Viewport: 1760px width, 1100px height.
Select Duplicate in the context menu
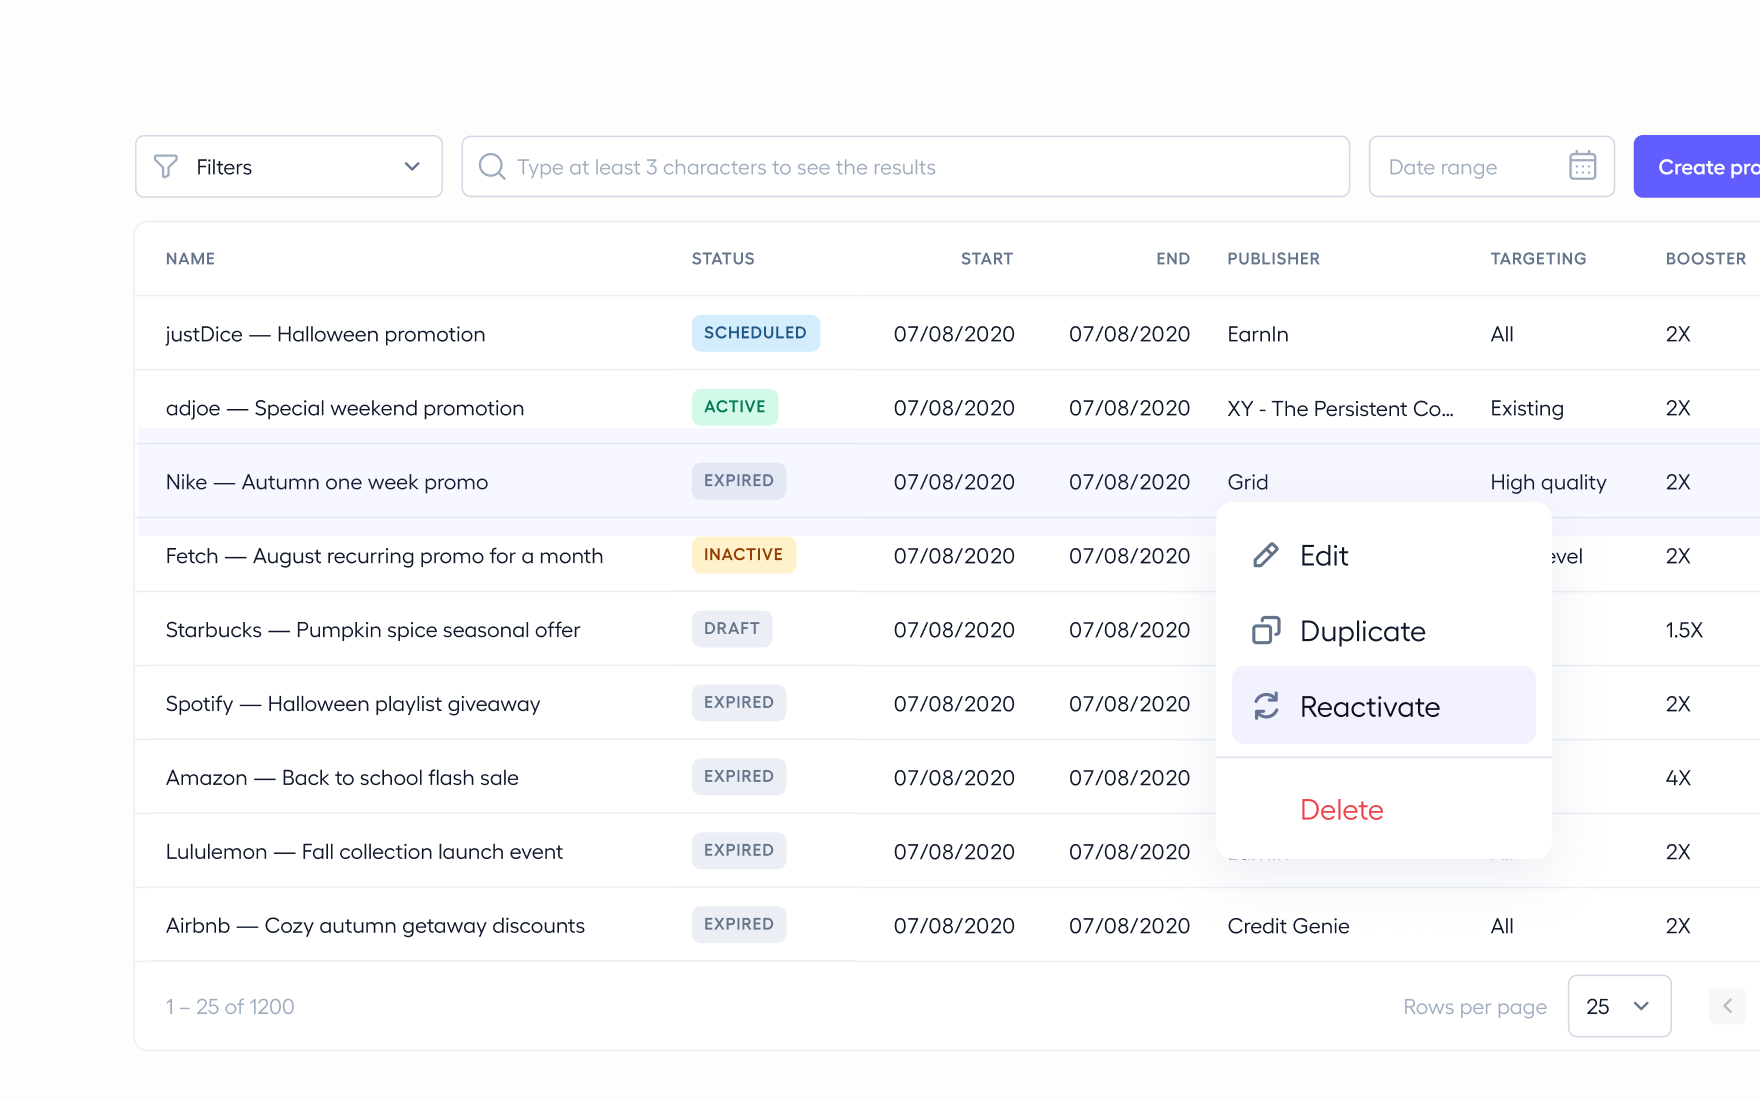1383,631
